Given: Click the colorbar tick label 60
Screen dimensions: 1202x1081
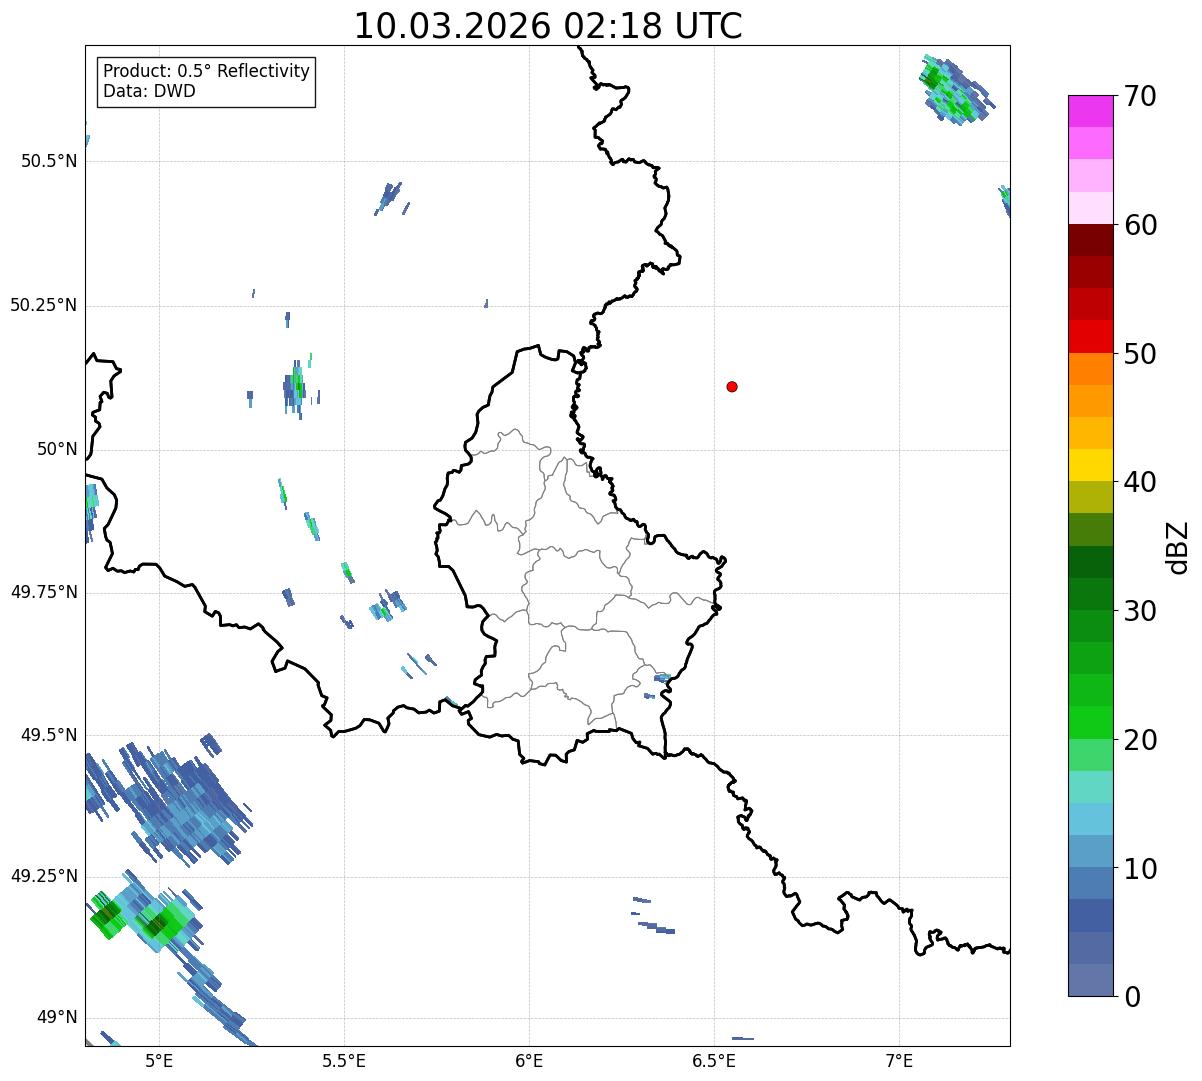Looking at the screenshot, I should [1140, 225].
